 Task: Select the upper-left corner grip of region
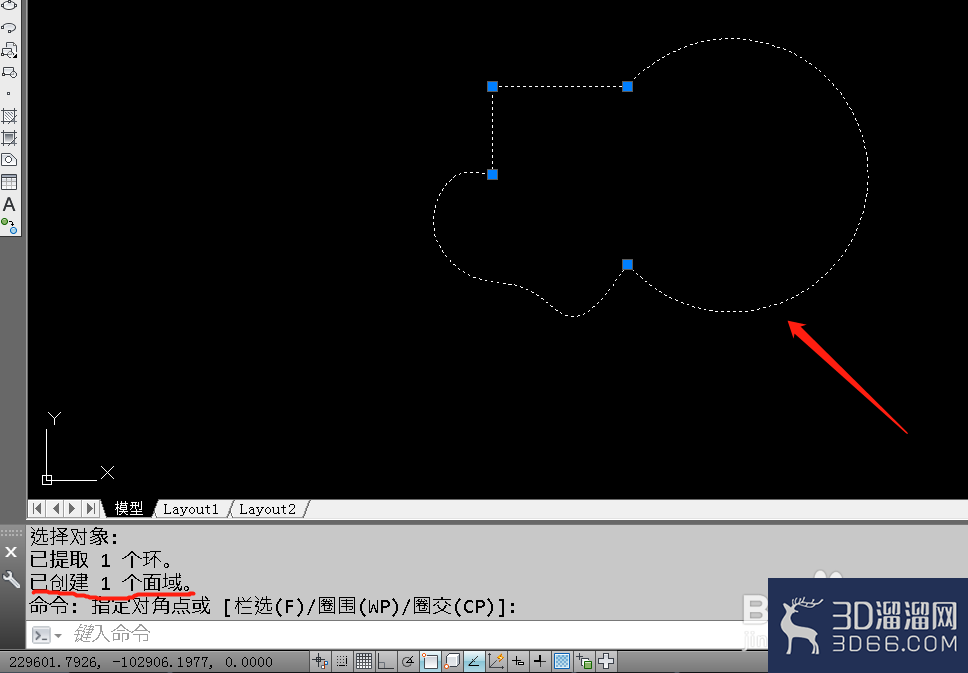pyautogui.click(x=492, y=86)
